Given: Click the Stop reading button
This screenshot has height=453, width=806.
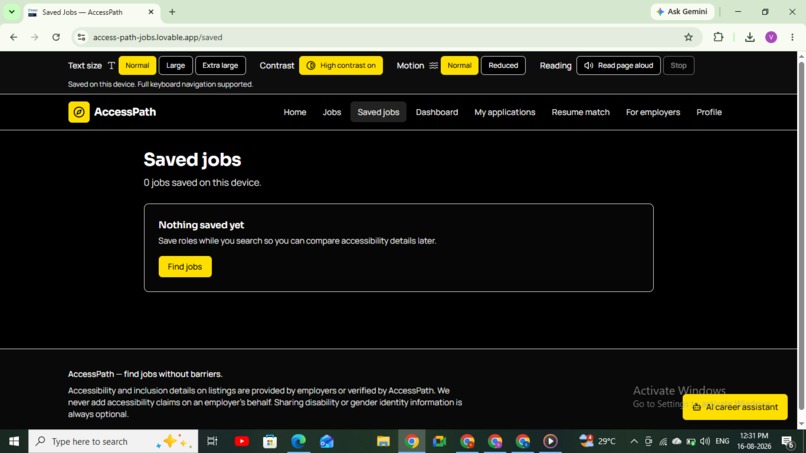Looking at the screenshot, I should tap(678, 65).
